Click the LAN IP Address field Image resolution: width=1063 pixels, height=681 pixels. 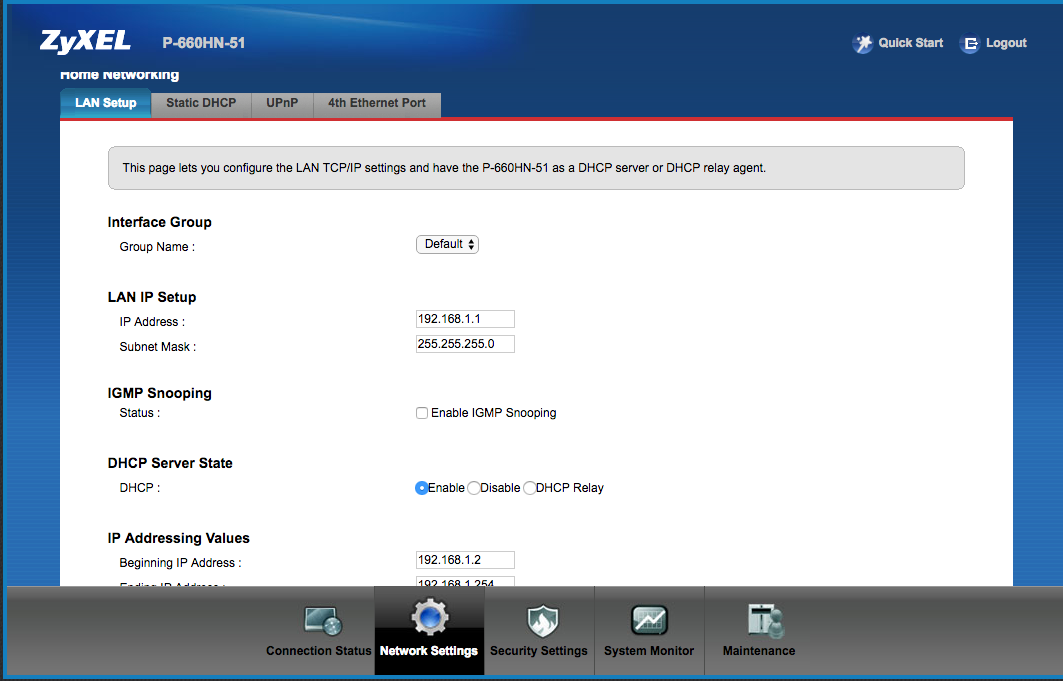[x=465, y=319]
